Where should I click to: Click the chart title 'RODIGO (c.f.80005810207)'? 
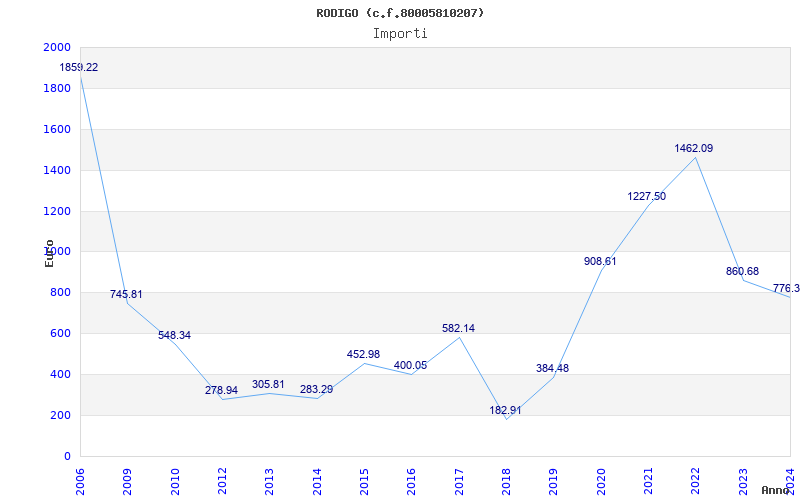(x=400, y=13)
